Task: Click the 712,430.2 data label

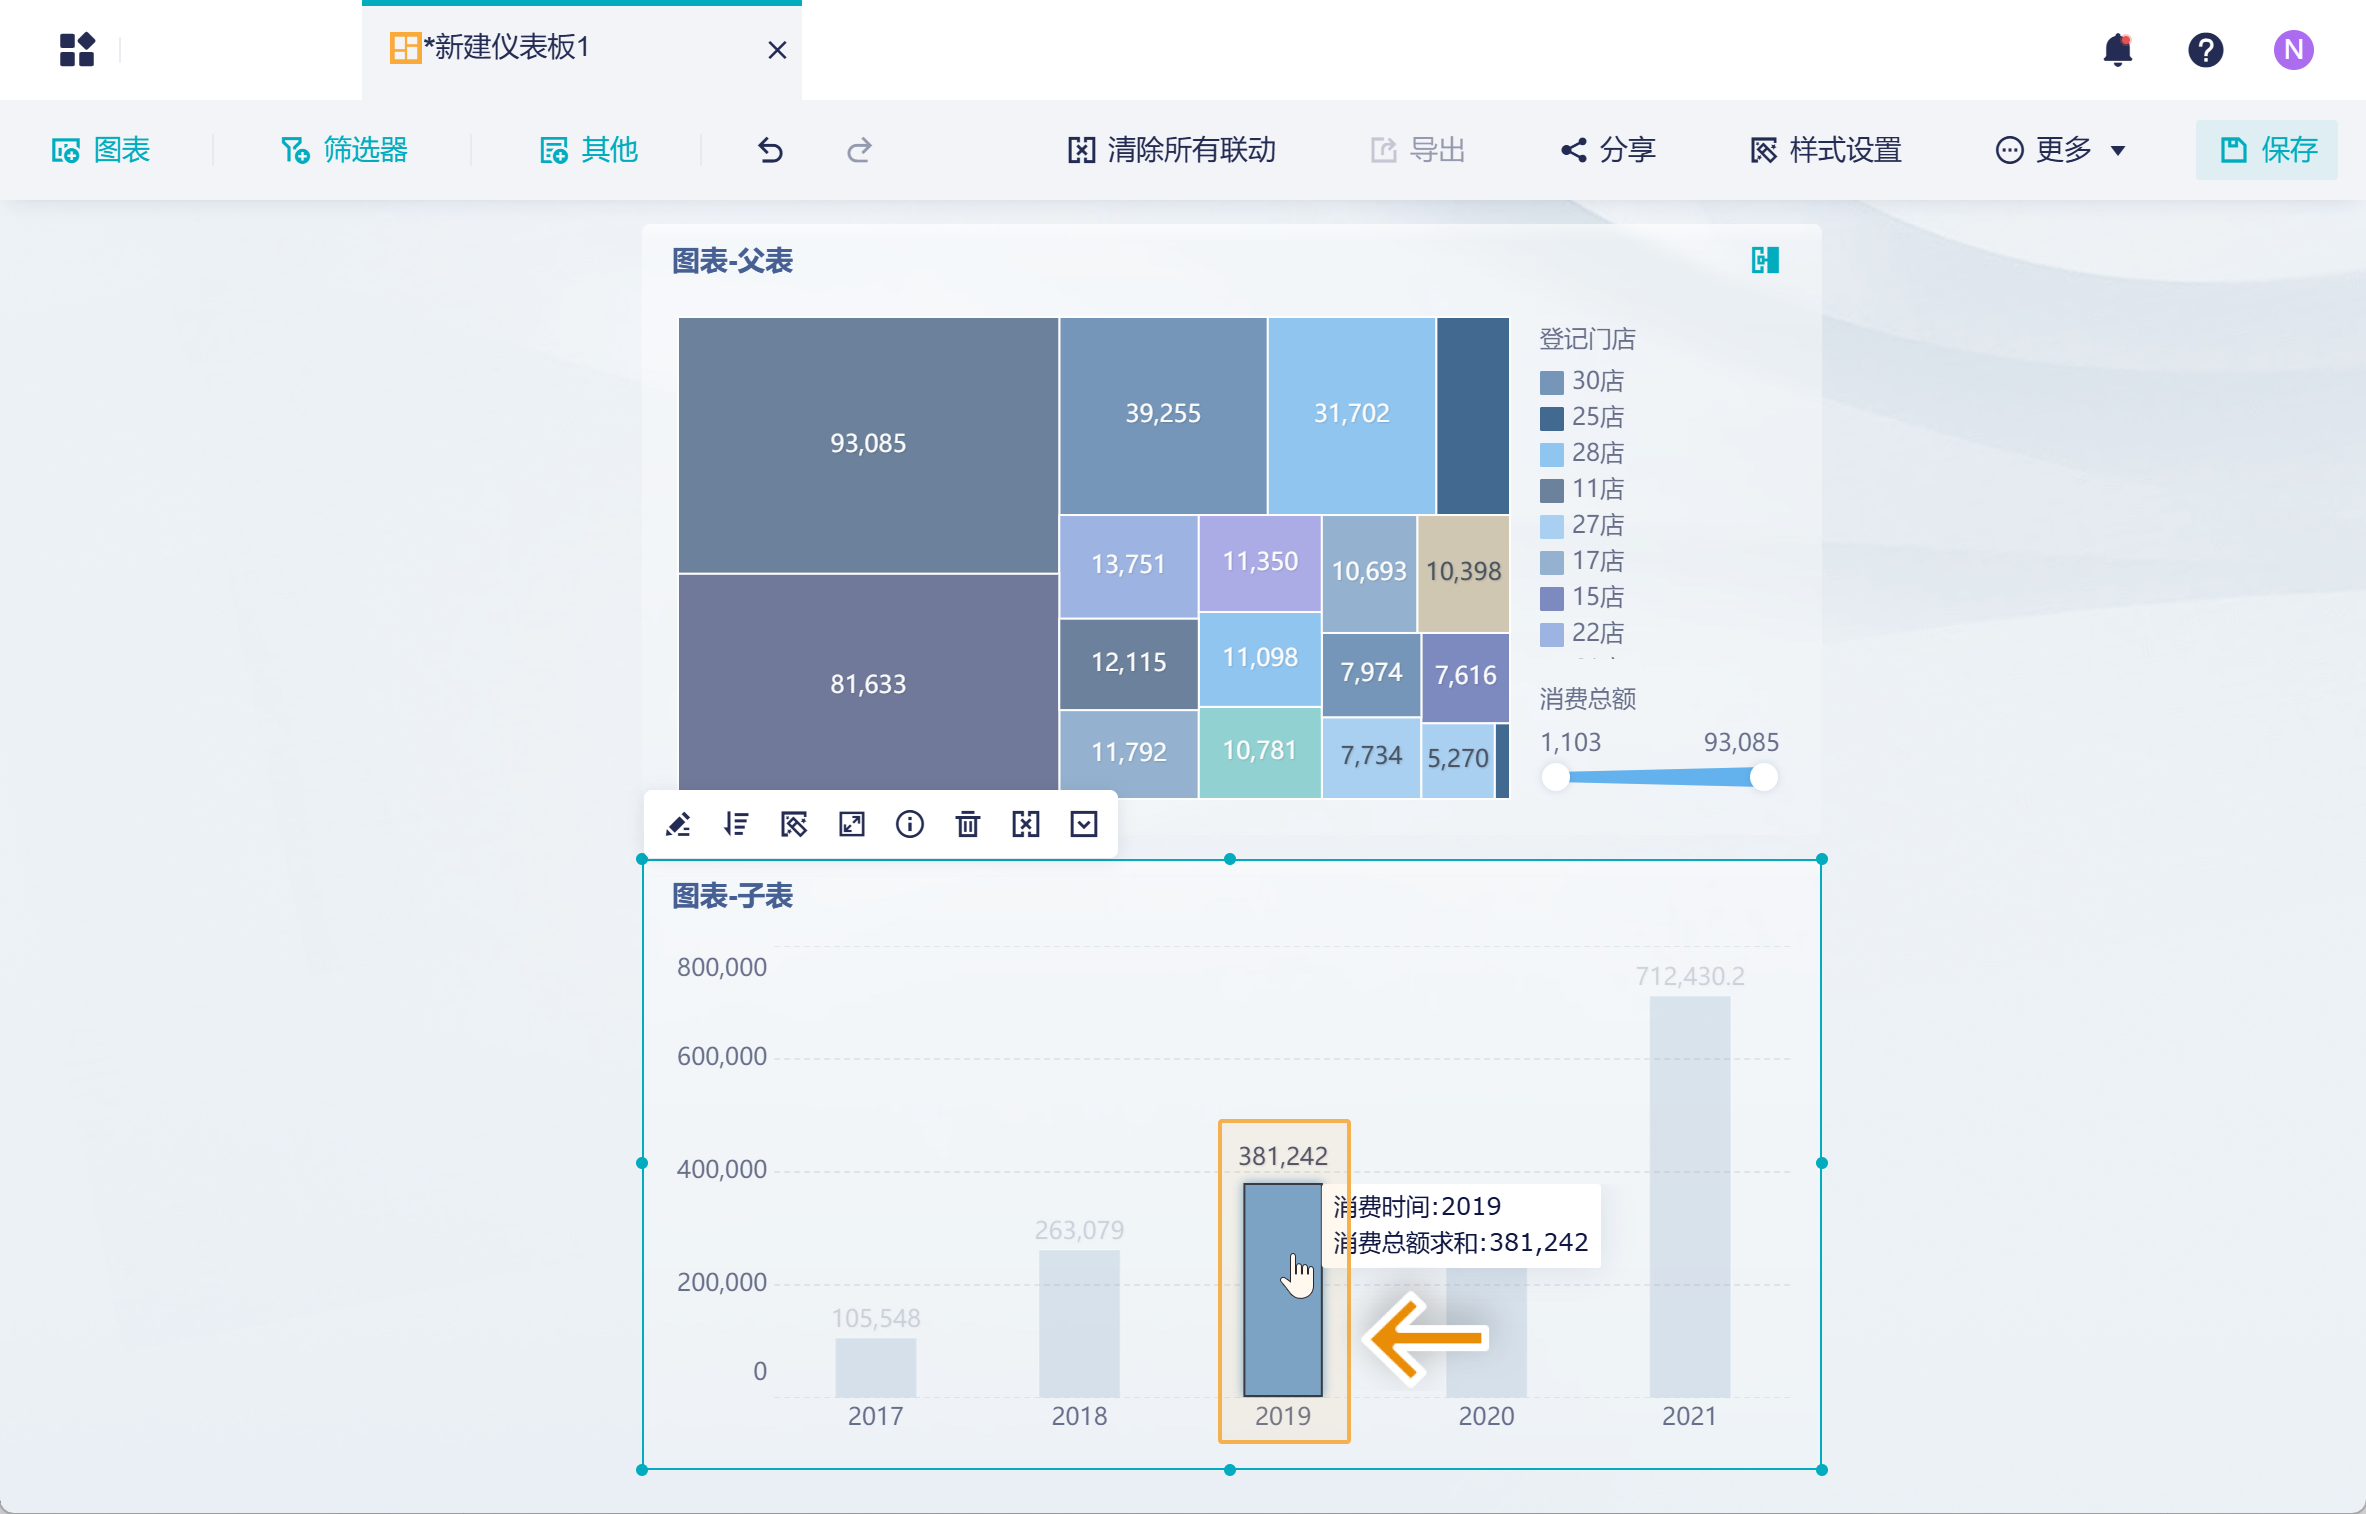Action: (x=1690, y=976)
